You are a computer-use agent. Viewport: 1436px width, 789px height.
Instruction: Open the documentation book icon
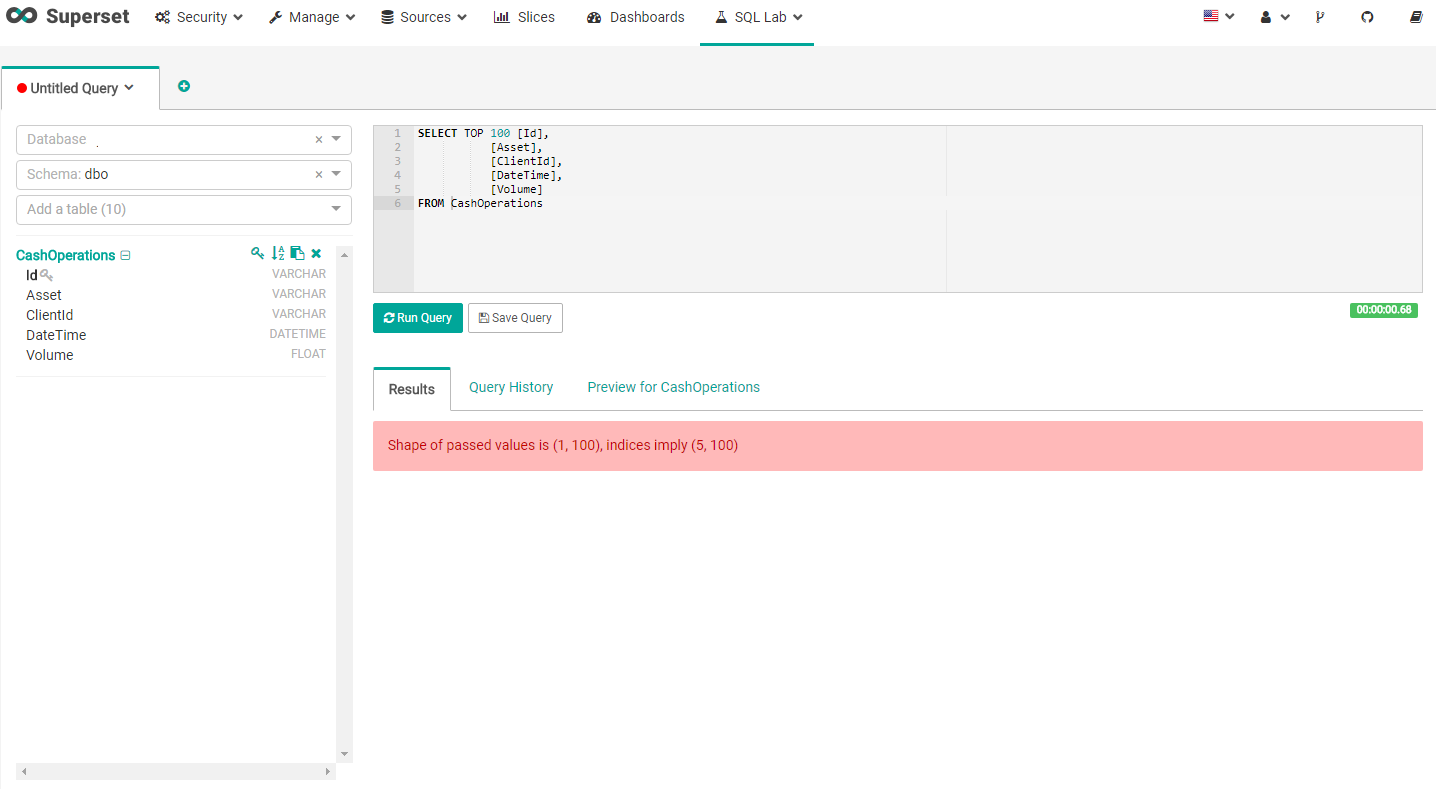pos(1414,16)
